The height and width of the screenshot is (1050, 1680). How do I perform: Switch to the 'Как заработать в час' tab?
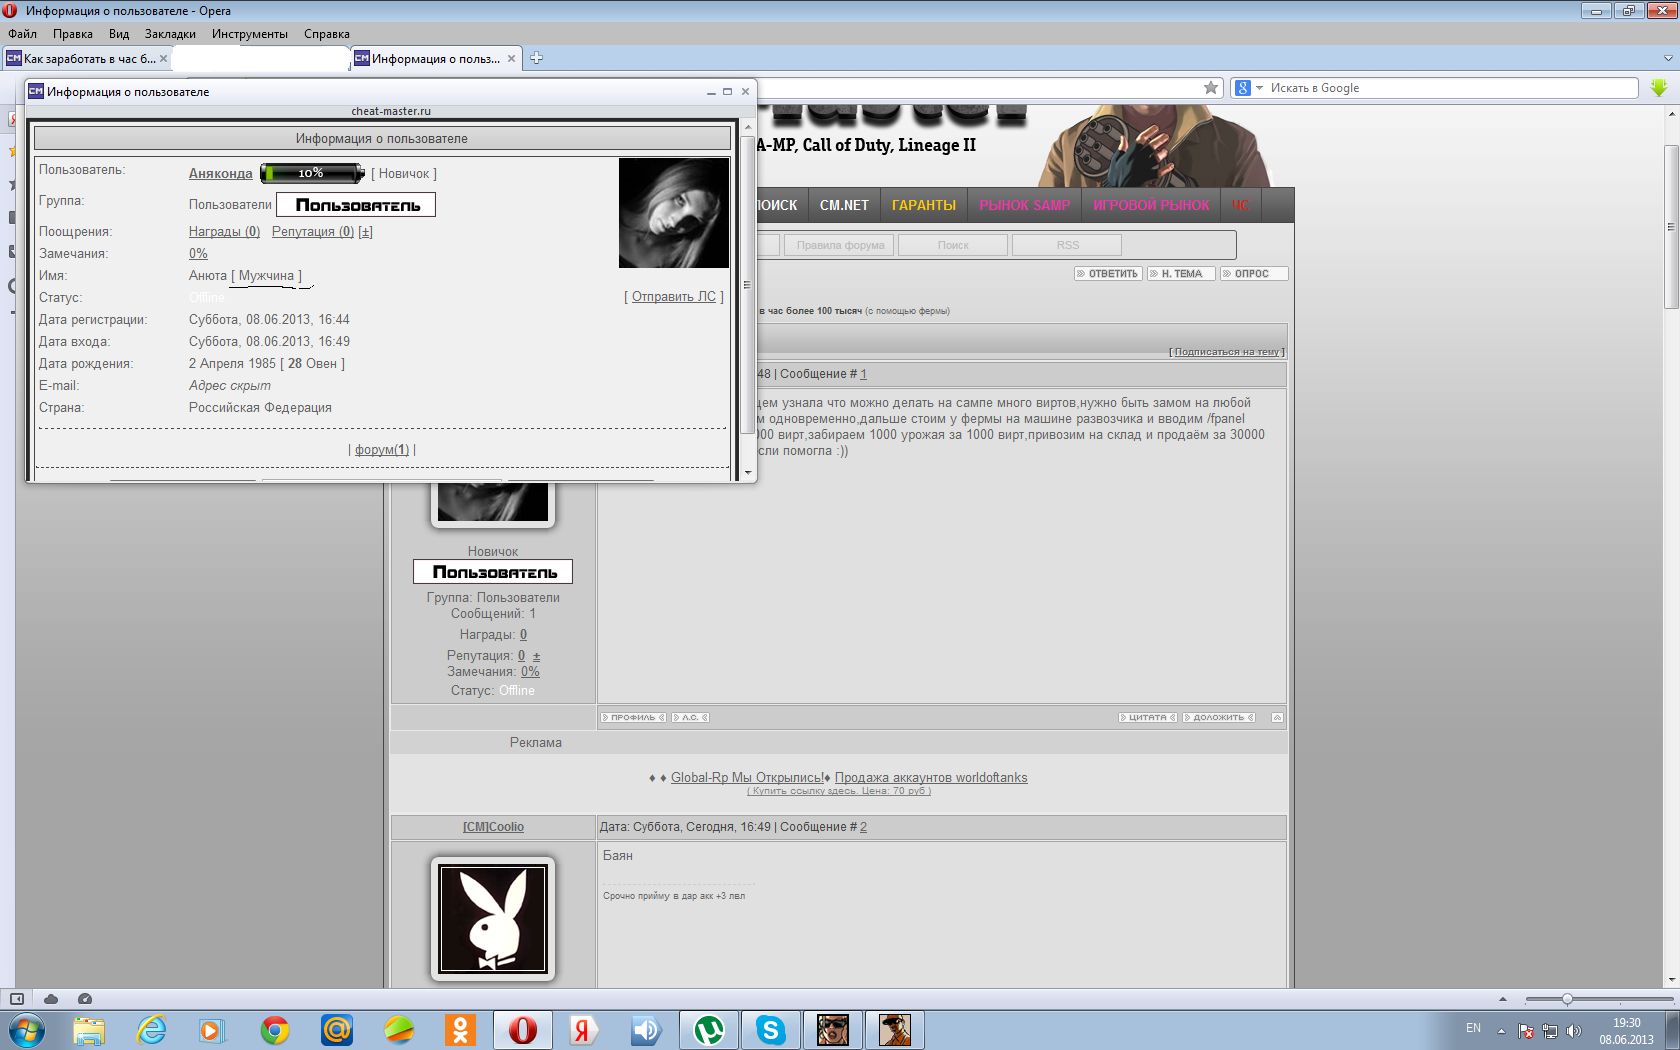point(88,59)
